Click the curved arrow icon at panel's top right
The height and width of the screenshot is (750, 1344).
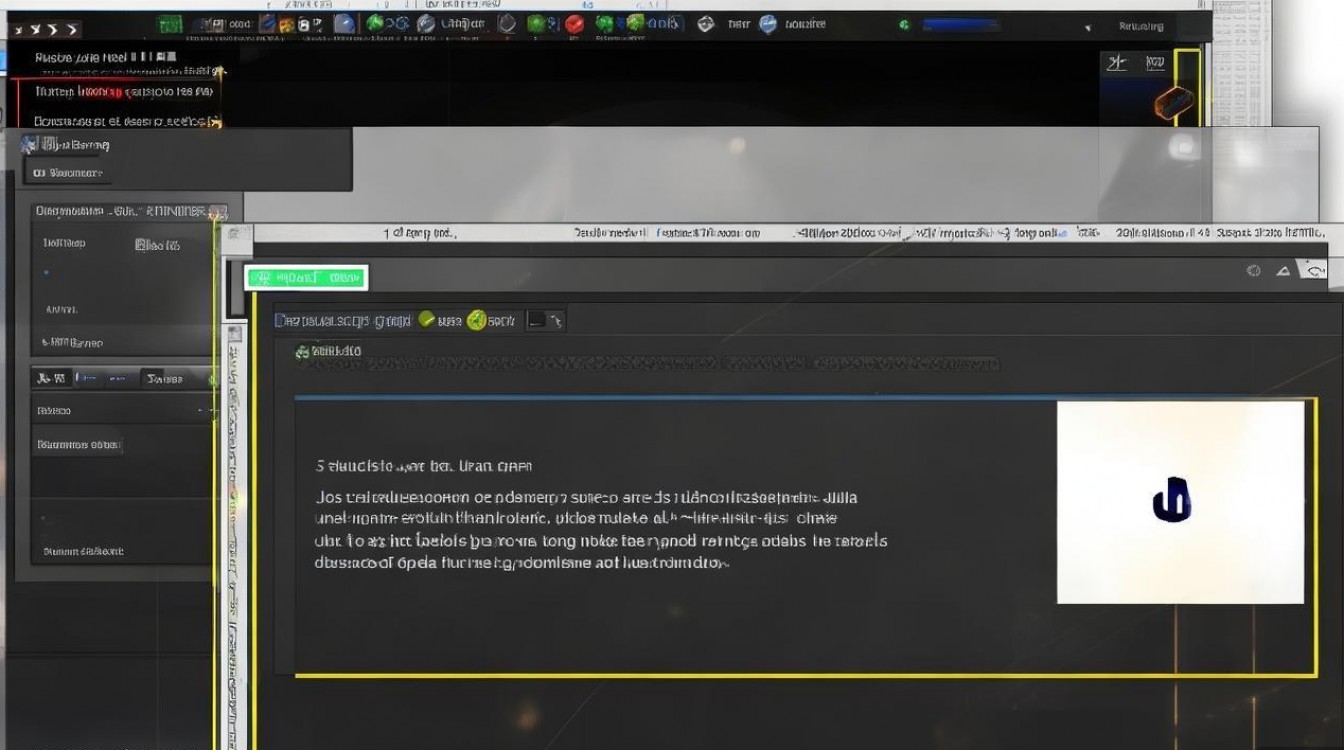click(1316, 270)
